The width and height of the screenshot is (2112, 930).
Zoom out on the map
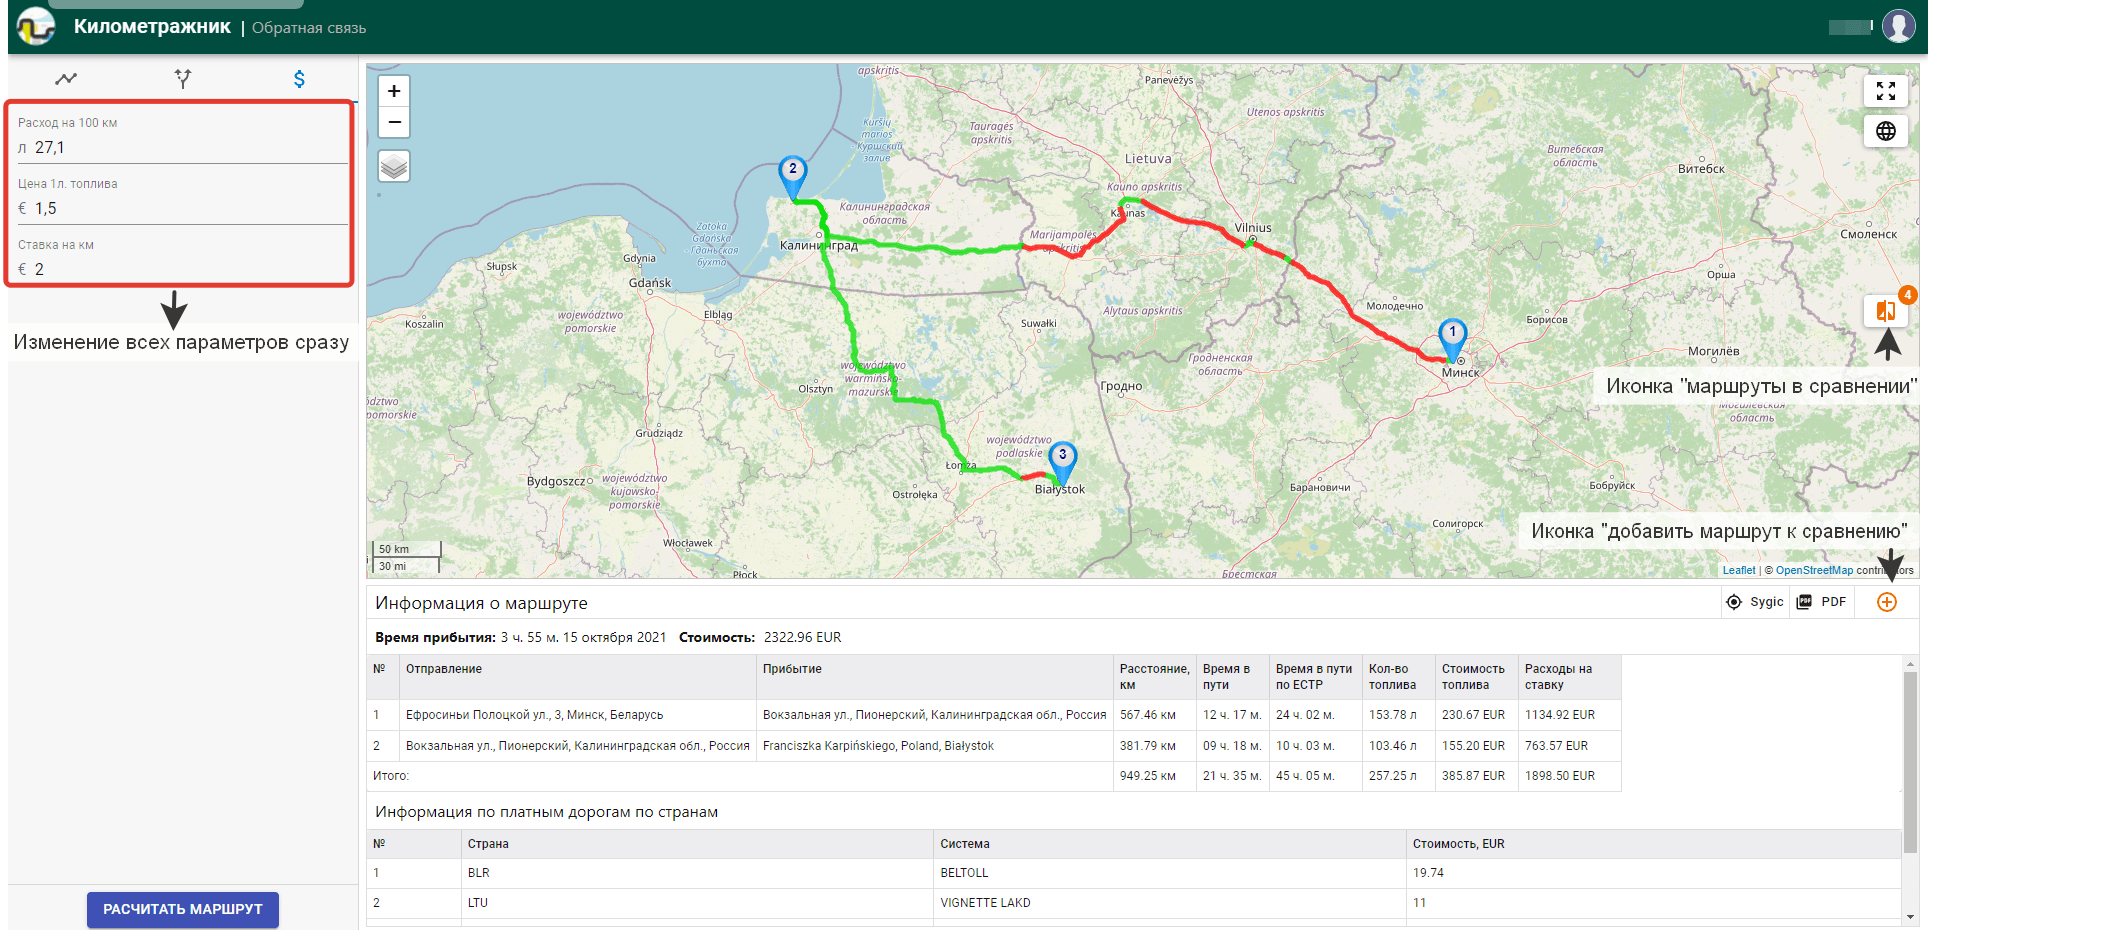tap(394, 122)
